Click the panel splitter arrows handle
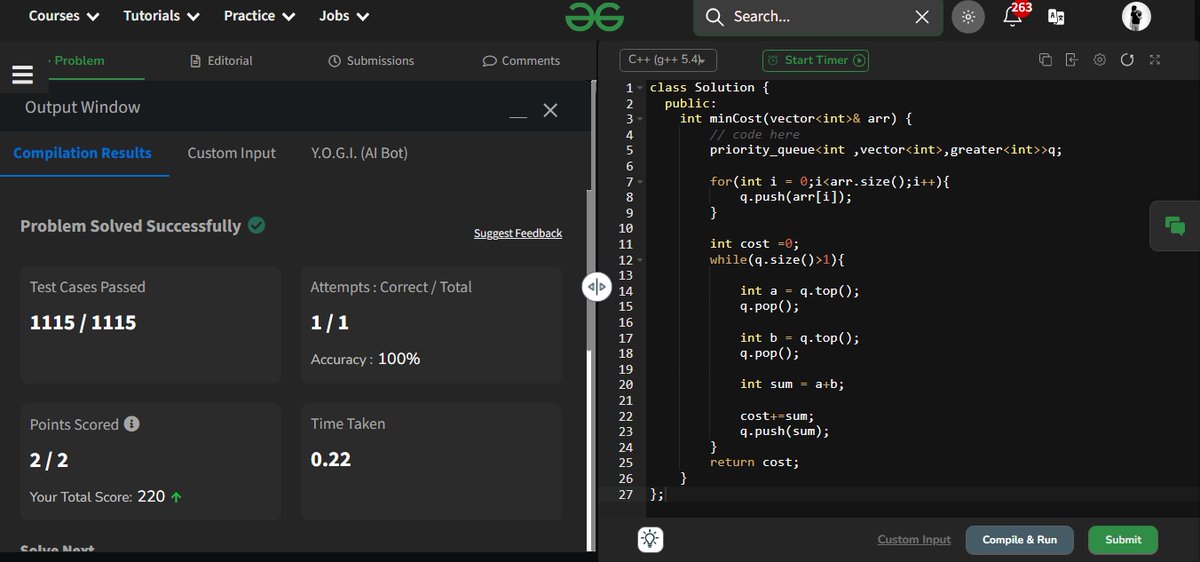This screenshot has height=562, width=1200. point(596,288)
